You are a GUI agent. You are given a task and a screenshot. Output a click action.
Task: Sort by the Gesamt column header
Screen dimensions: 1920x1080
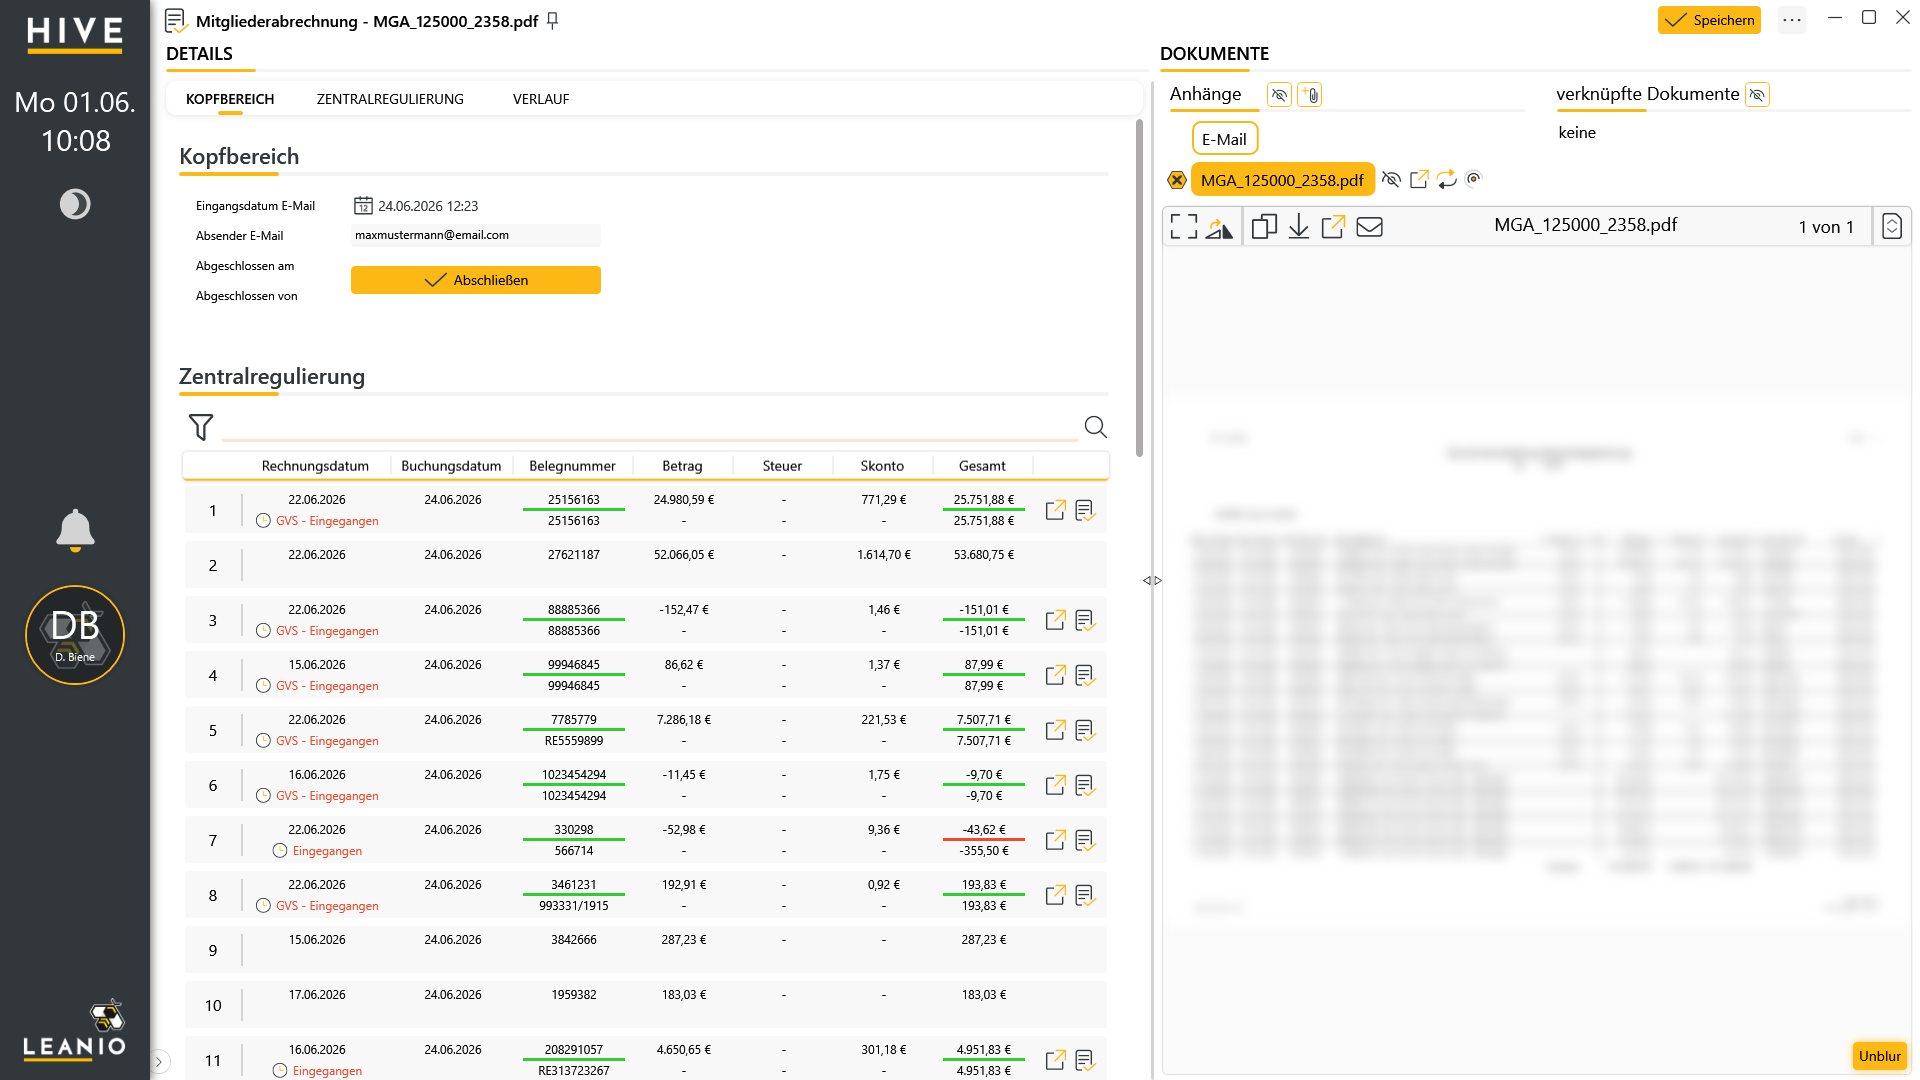[x=982, y=466]
